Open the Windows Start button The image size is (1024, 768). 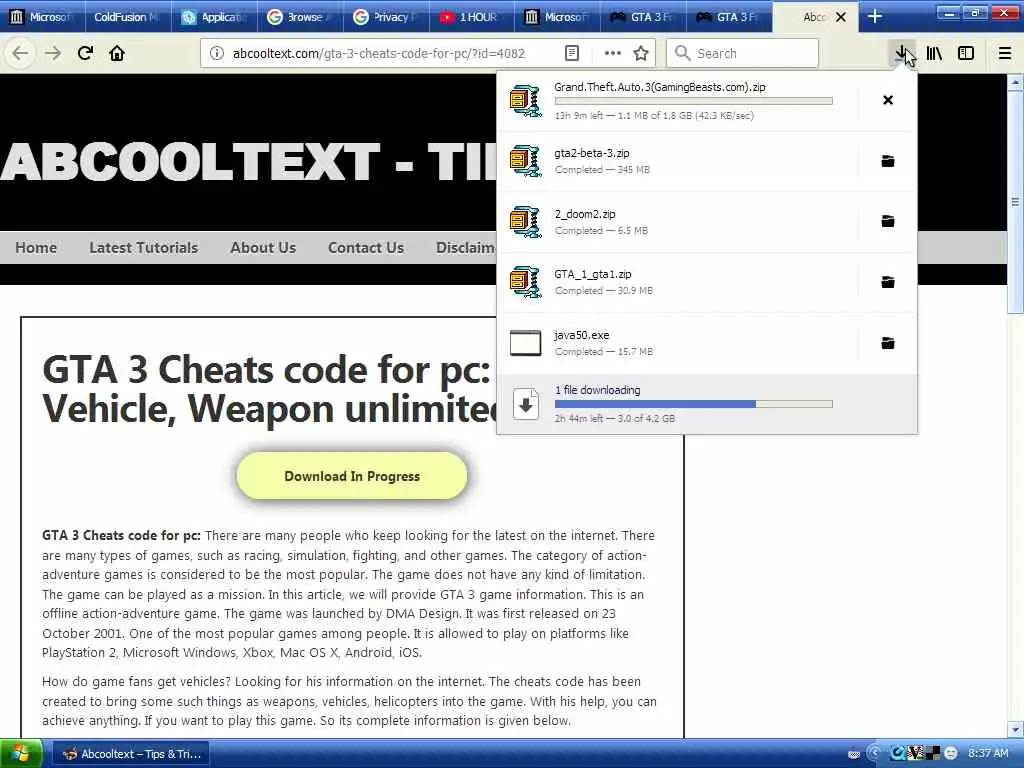(21, 754)
